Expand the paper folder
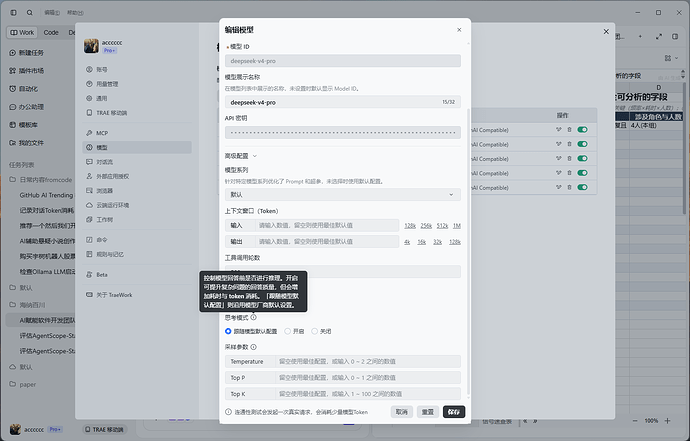Viewport: 690px width, 441px height. pyautogui.click(x=23, y=385)
